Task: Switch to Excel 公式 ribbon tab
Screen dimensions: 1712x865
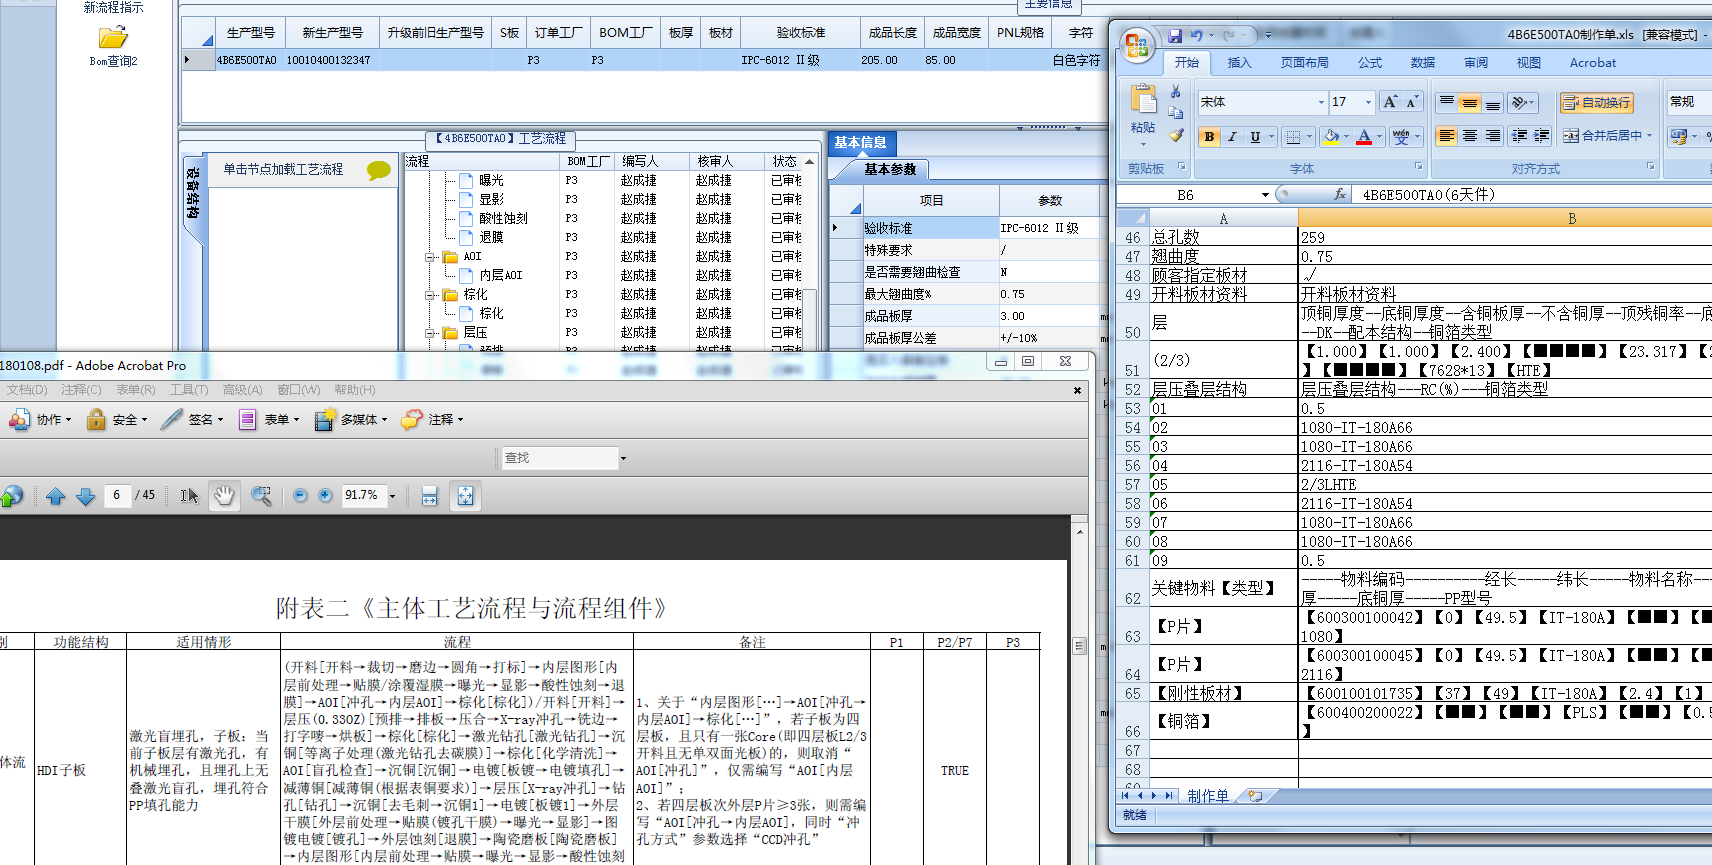Action: [1369, 63]
